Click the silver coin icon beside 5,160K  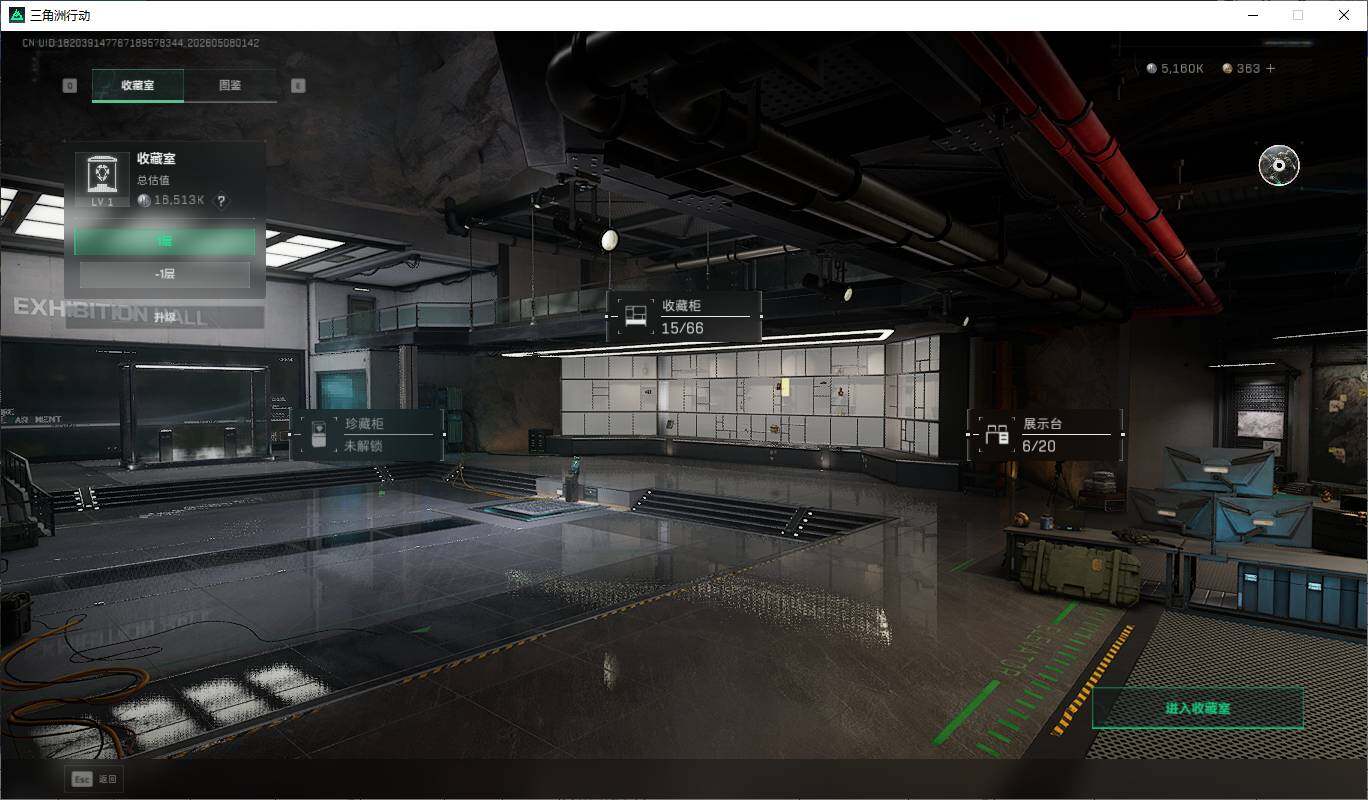(x=1151, y=68)
